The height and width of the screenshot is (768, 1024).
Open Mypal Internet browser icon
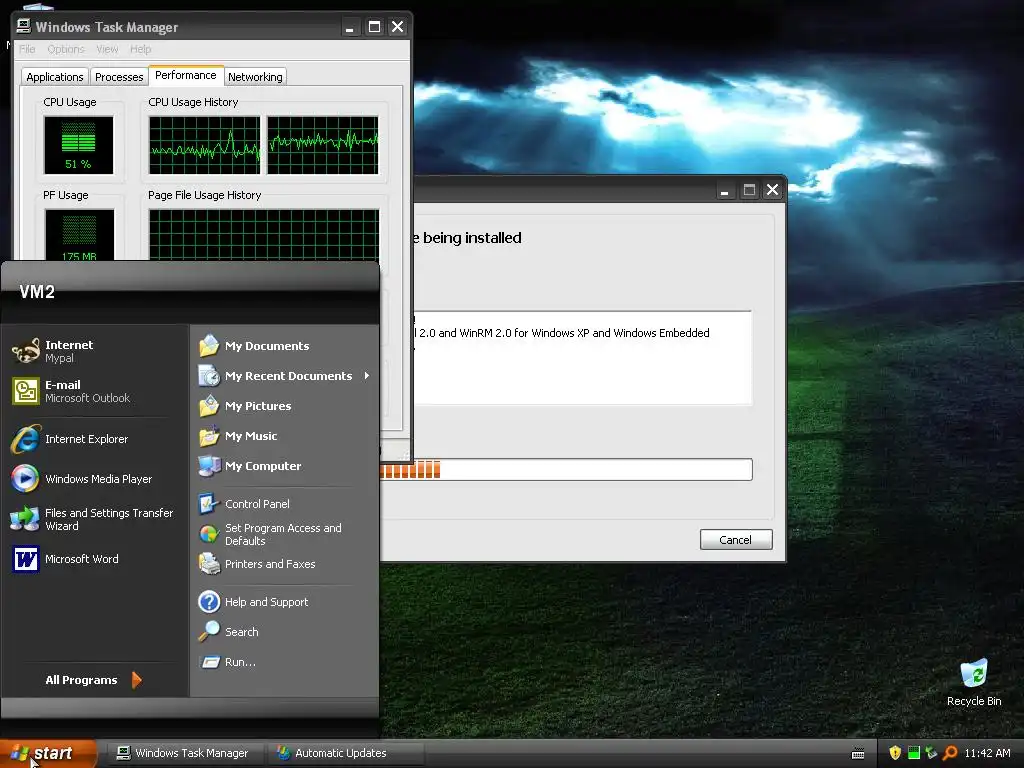[26, 351]
